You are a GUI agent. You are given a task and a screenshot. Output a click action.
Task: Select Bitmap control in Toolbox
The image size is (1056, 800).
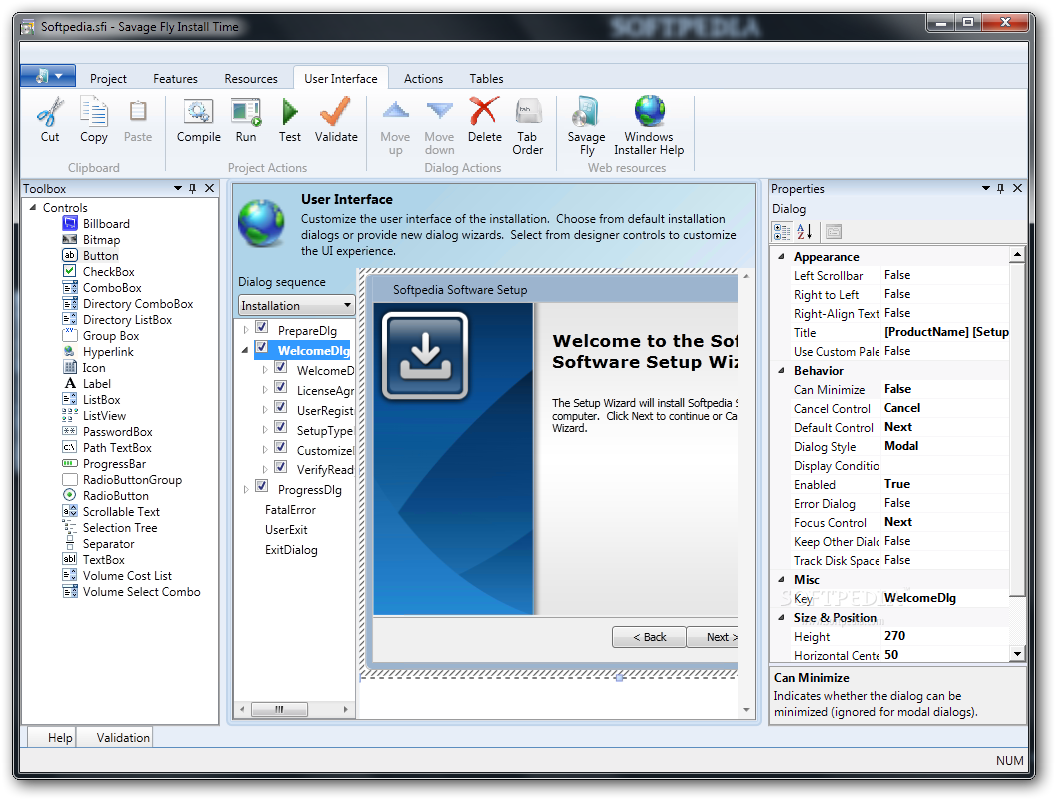[x=101, y=240]
